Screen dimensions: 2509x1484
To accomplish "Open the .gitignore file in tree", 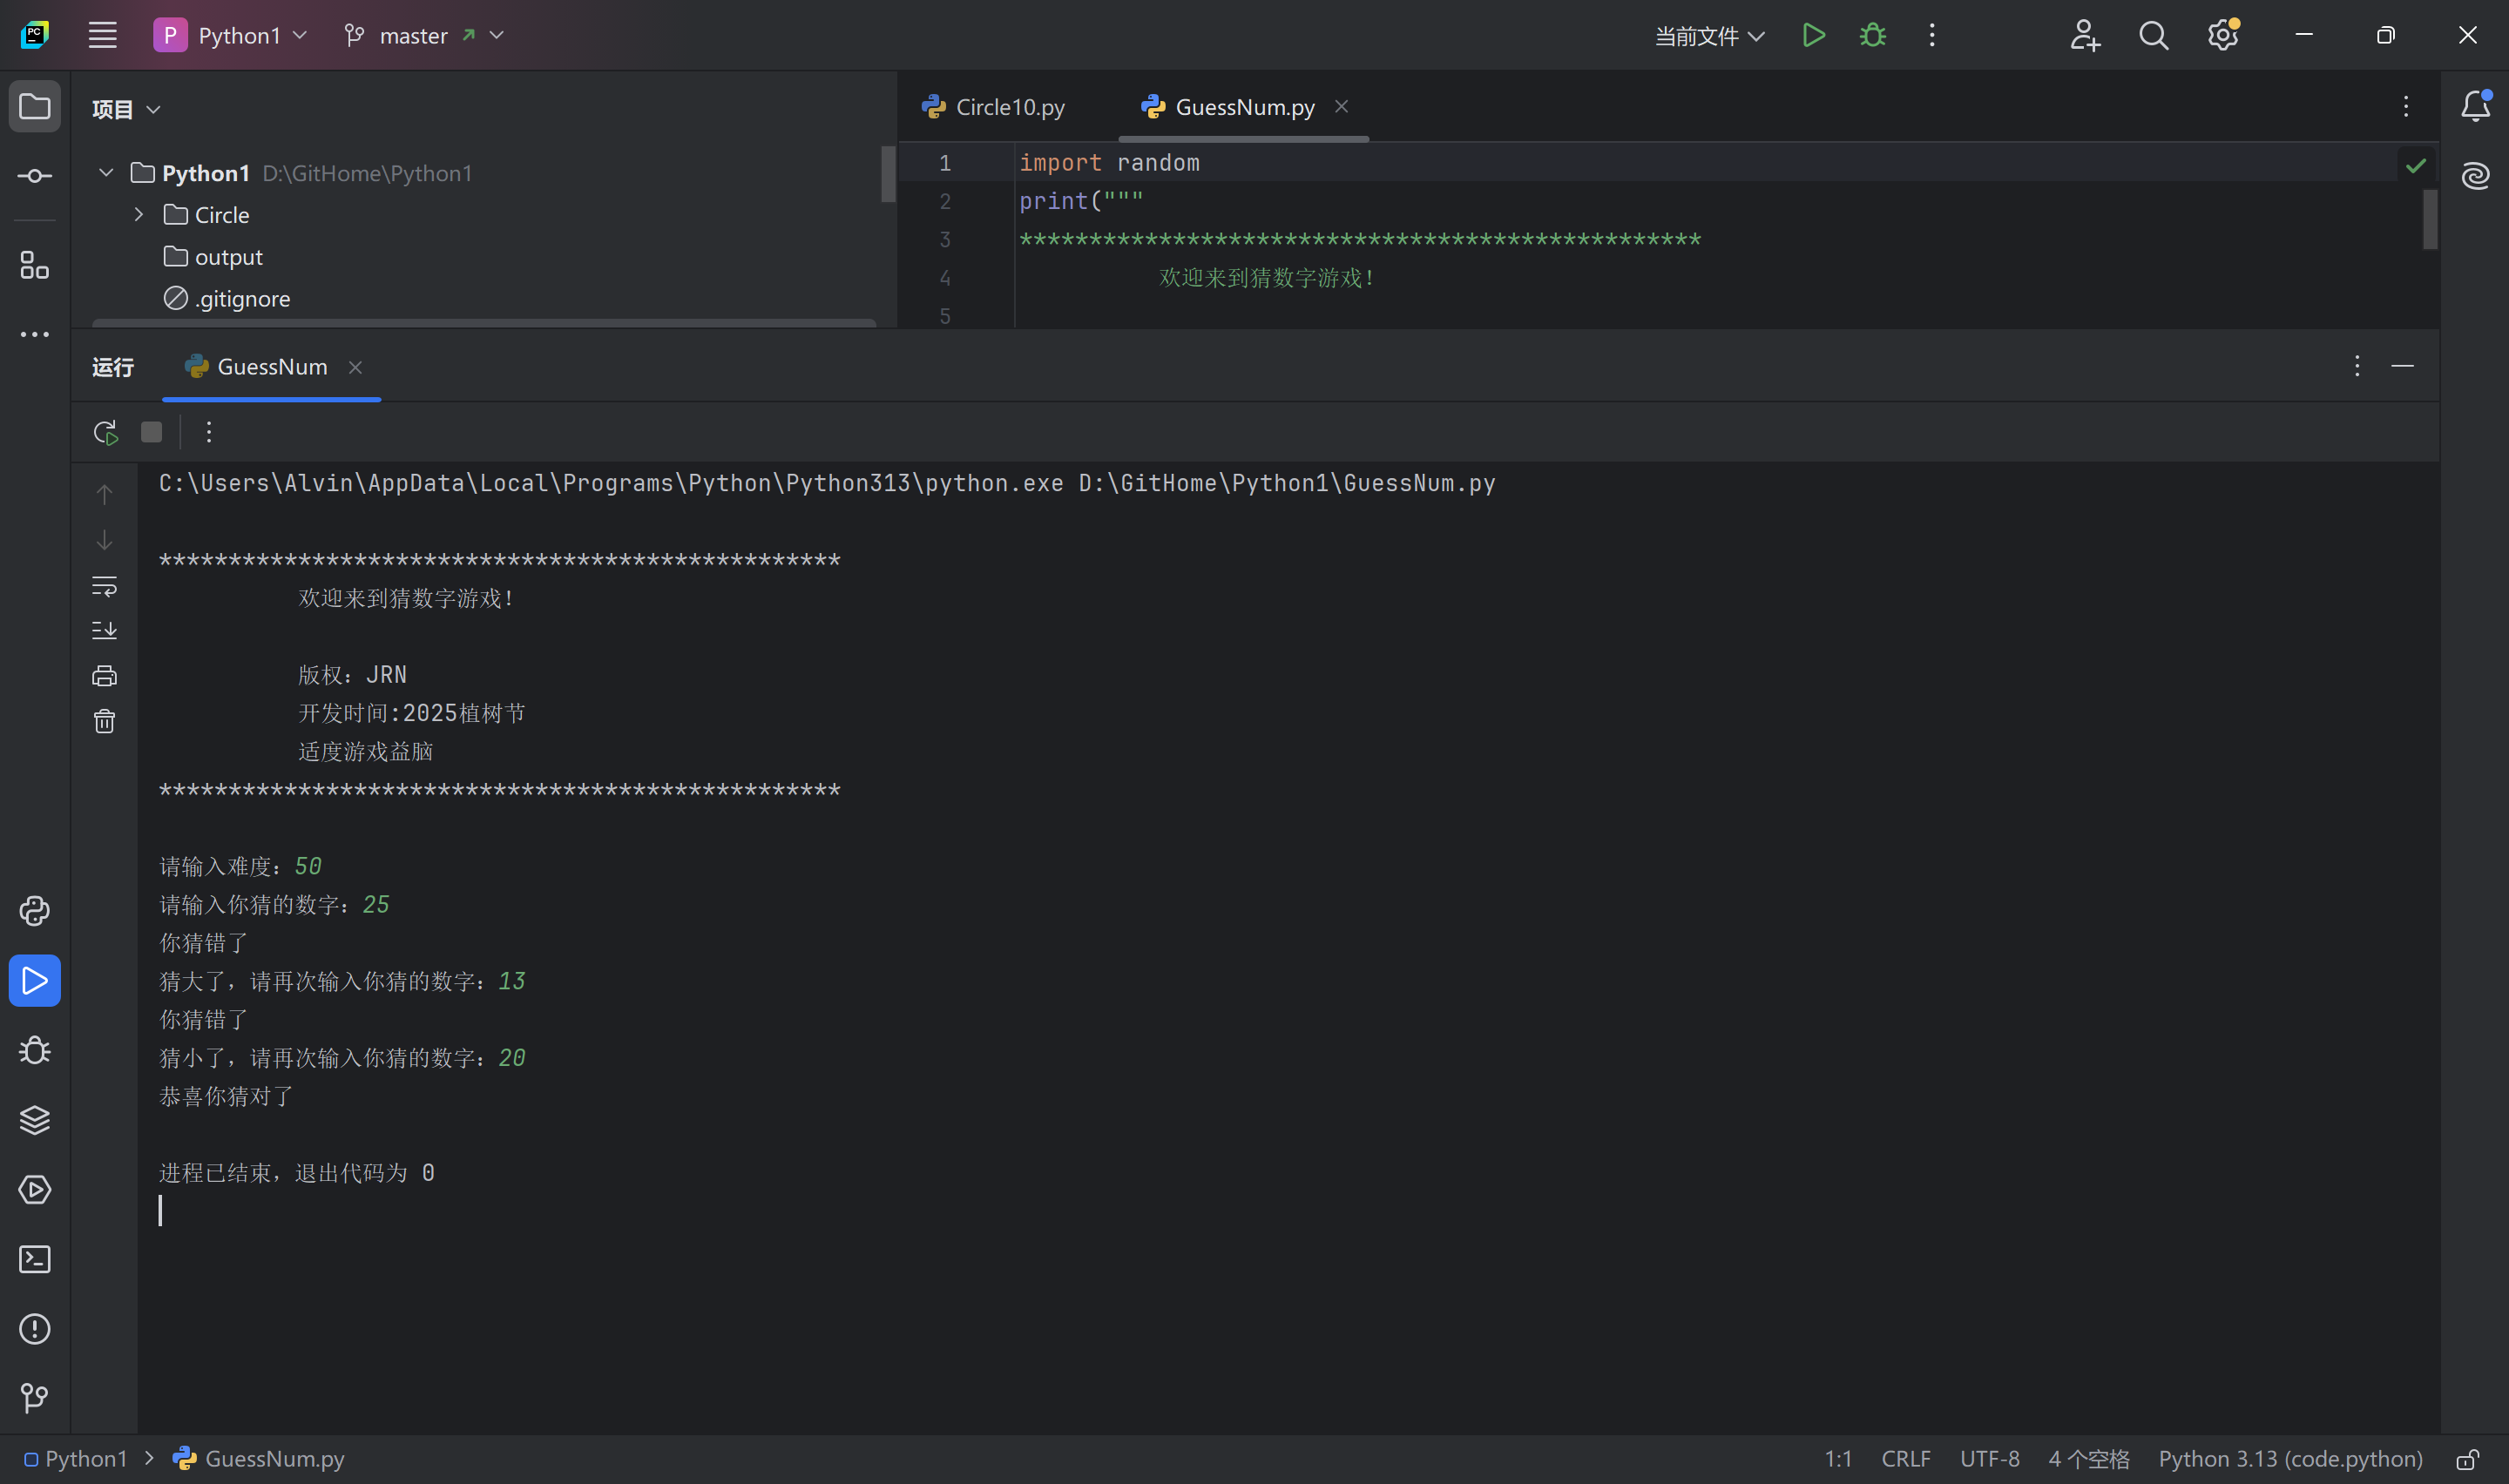I will pyautogui.click(x=242, y=299).
